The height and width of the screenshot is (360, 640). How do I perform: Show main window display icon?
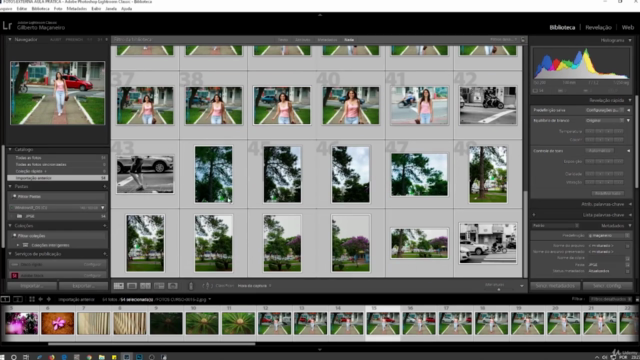[x=5, y=299]
